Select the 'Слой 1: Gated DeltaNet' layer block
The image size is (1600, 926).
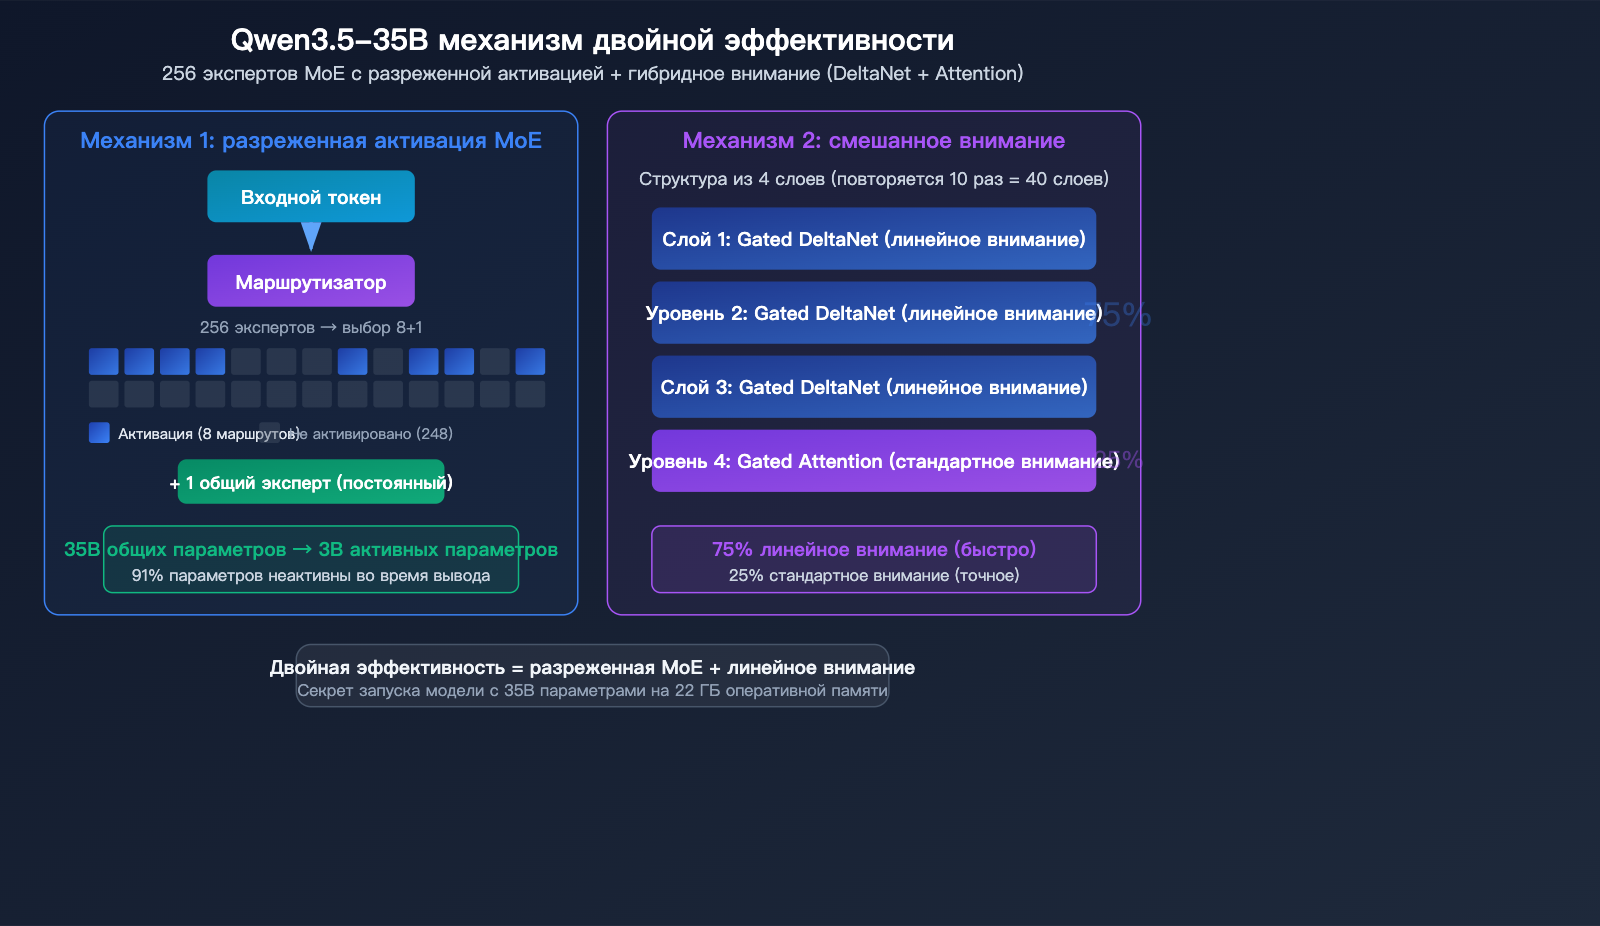coord(873,239)
